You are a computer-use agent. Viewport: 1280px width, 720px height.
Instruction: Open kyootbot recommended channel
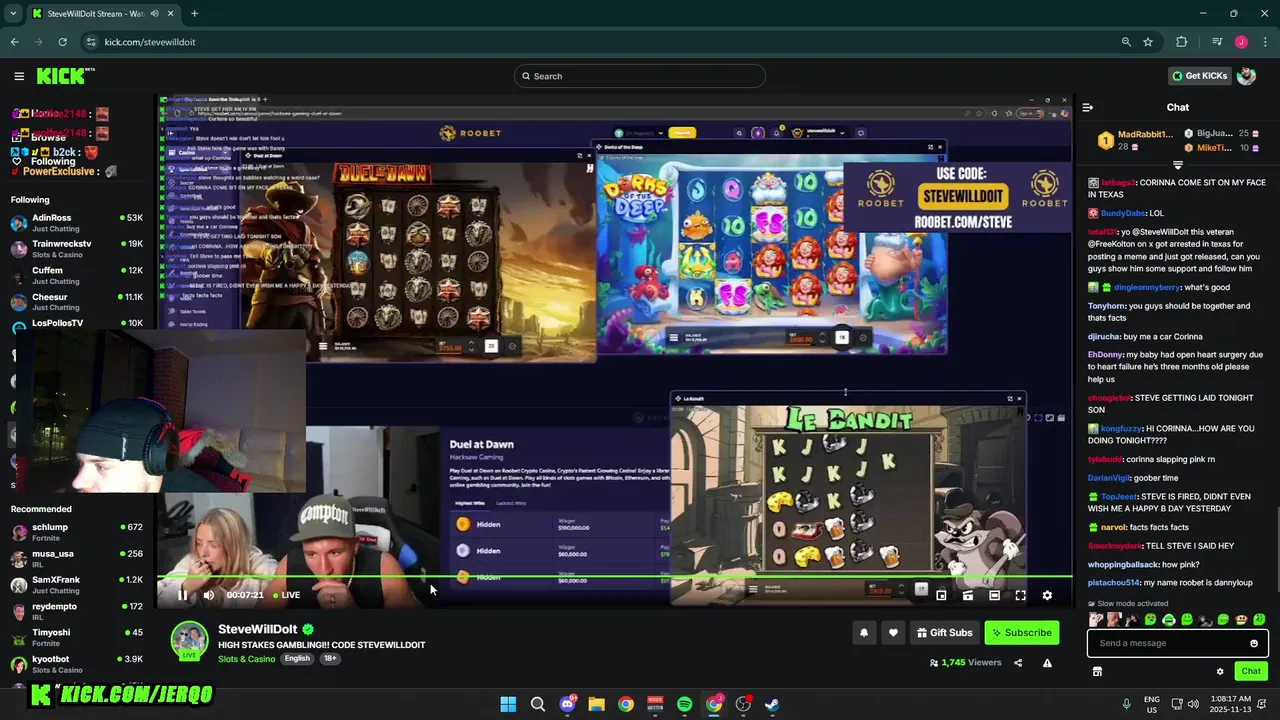(x=77, y=664)
